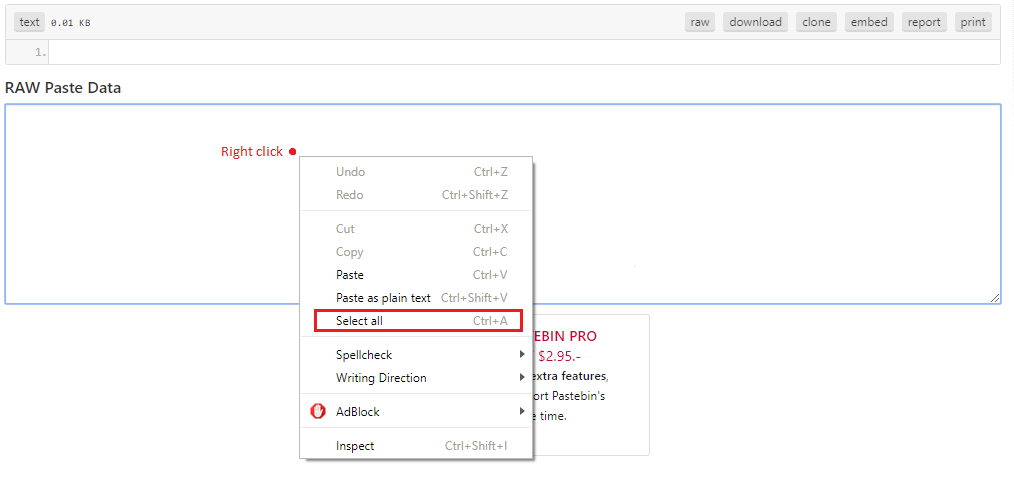Click the raw button

point(700,22)
